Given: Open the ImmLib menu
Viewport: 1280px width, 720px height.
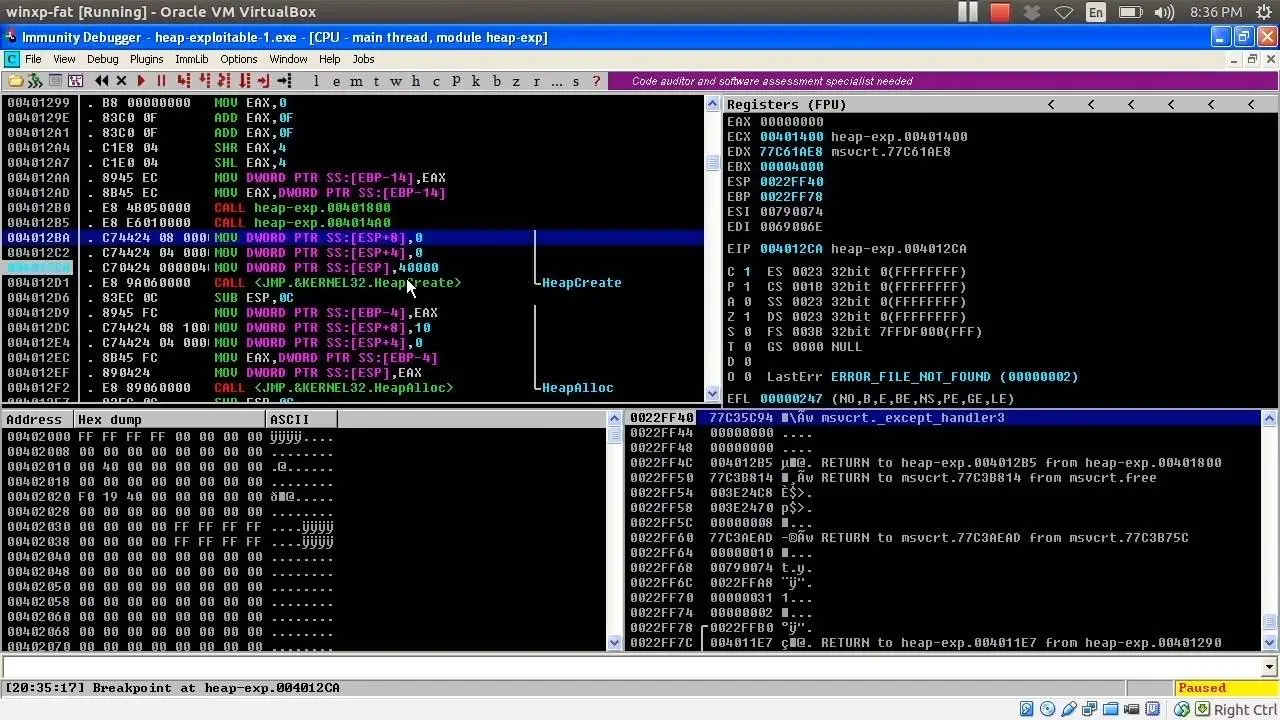Looking at the screenshot, I should pos(191,59).
